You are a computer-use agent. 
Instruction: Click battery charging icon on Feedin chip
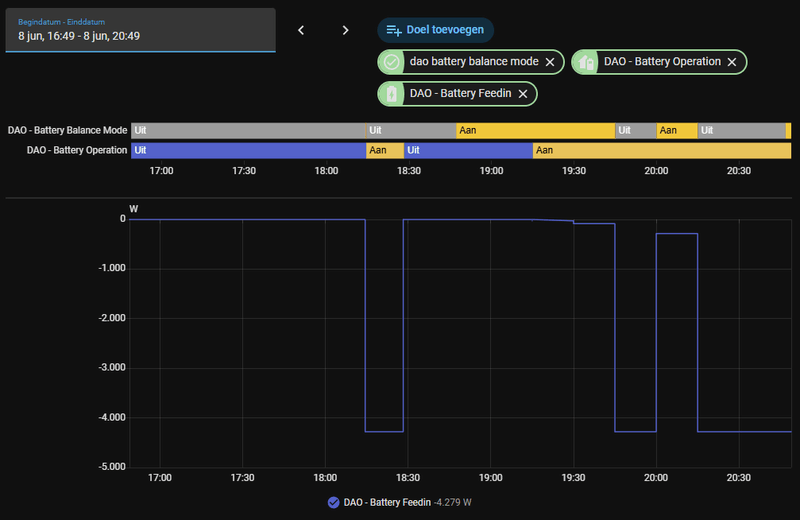point(391,94)
